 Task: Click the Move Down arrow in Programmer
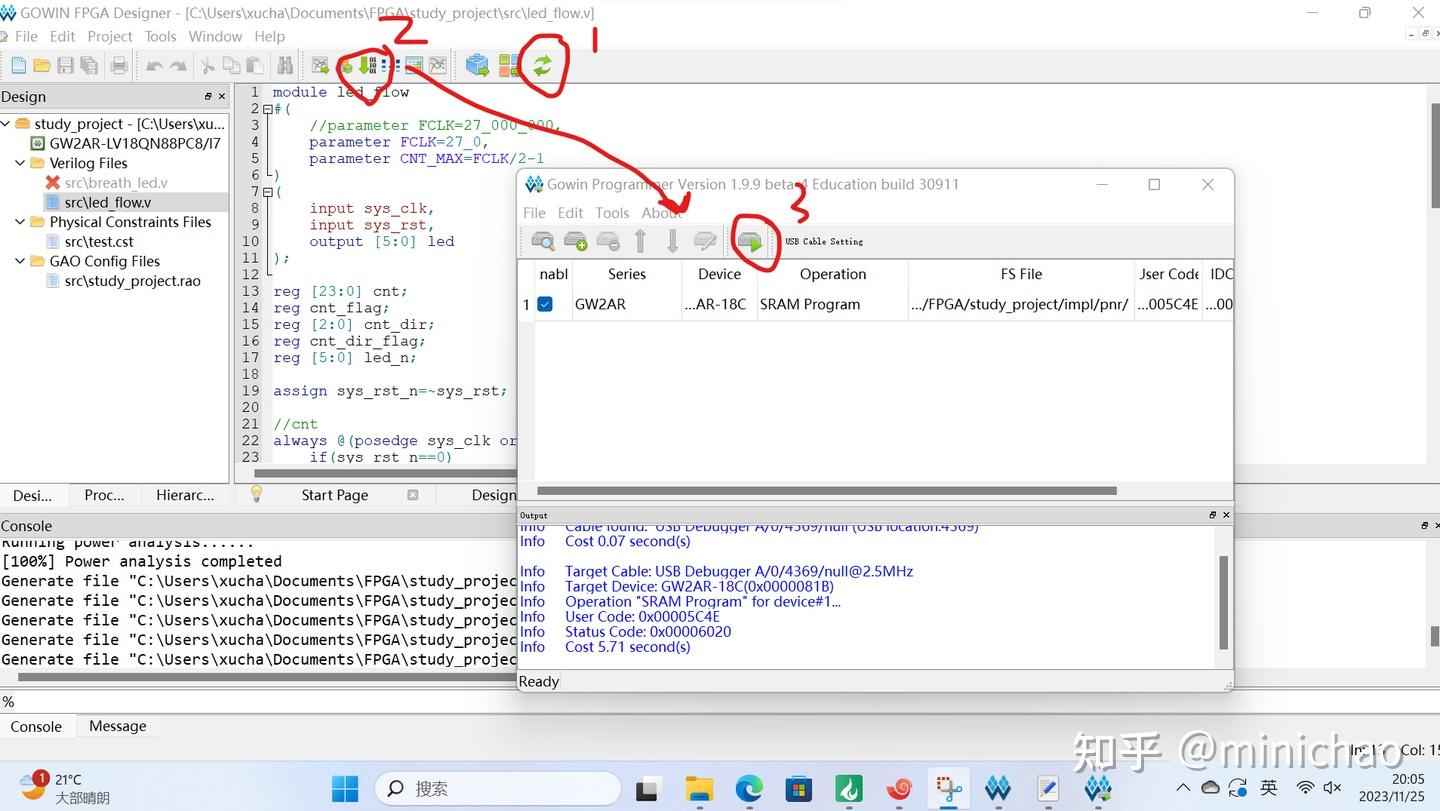[x=673, y=241]
